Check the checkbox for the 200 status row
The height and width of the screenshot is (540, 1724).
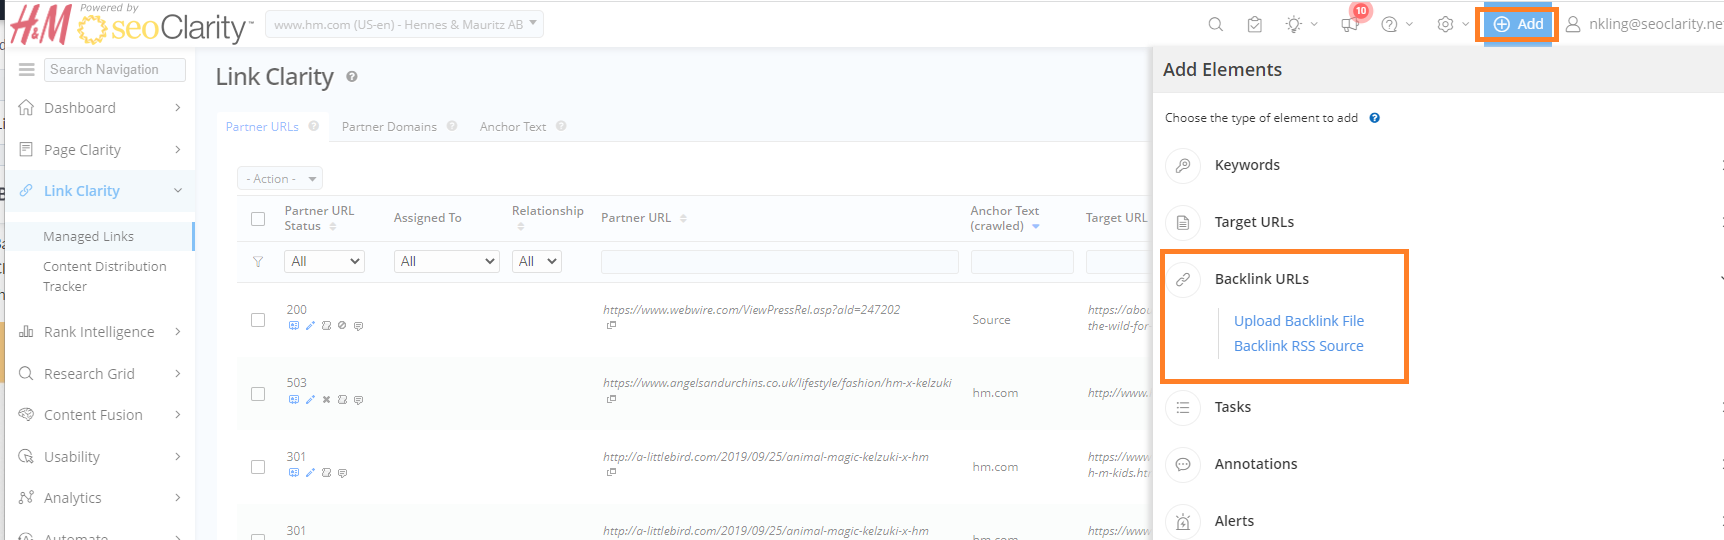click(258, 320)
